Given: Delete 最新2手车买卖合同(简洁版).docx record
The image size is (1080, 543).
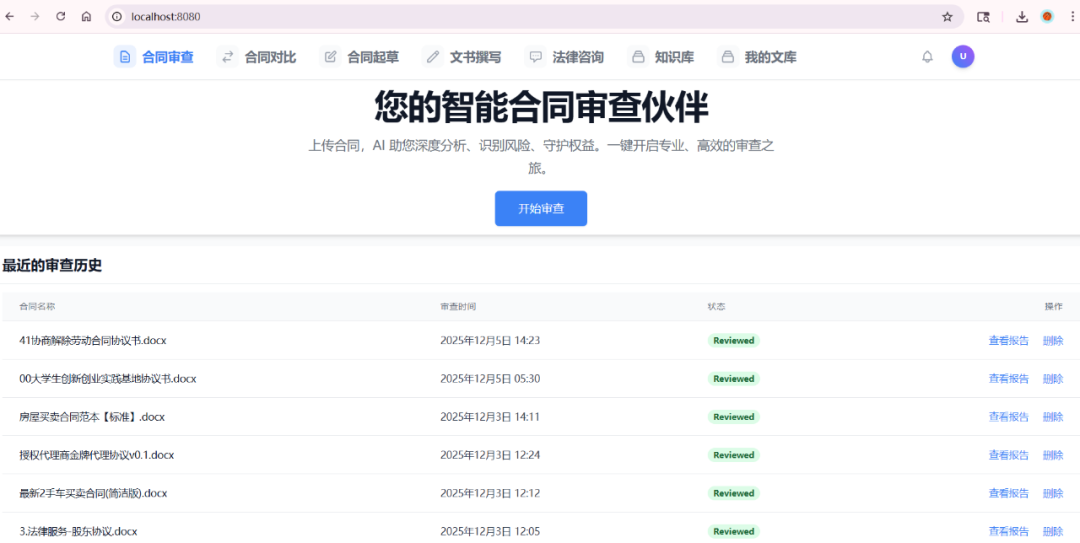Looking at the screenshot, I should coord(1052,493).
